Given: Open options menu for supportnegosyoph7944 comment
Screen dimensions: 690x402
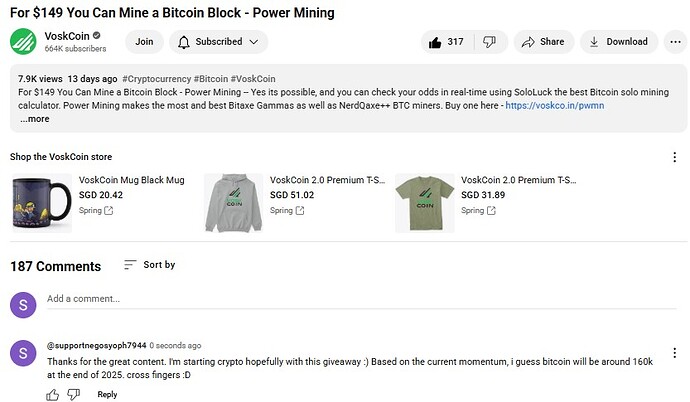Looking at the screenshot, I should point(675,353).
